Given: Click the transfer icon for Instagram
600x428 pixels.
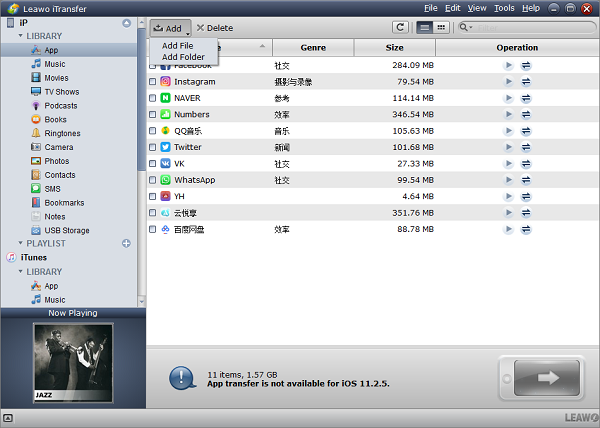Looking at the screenshot, I should (x=526, y=81).
